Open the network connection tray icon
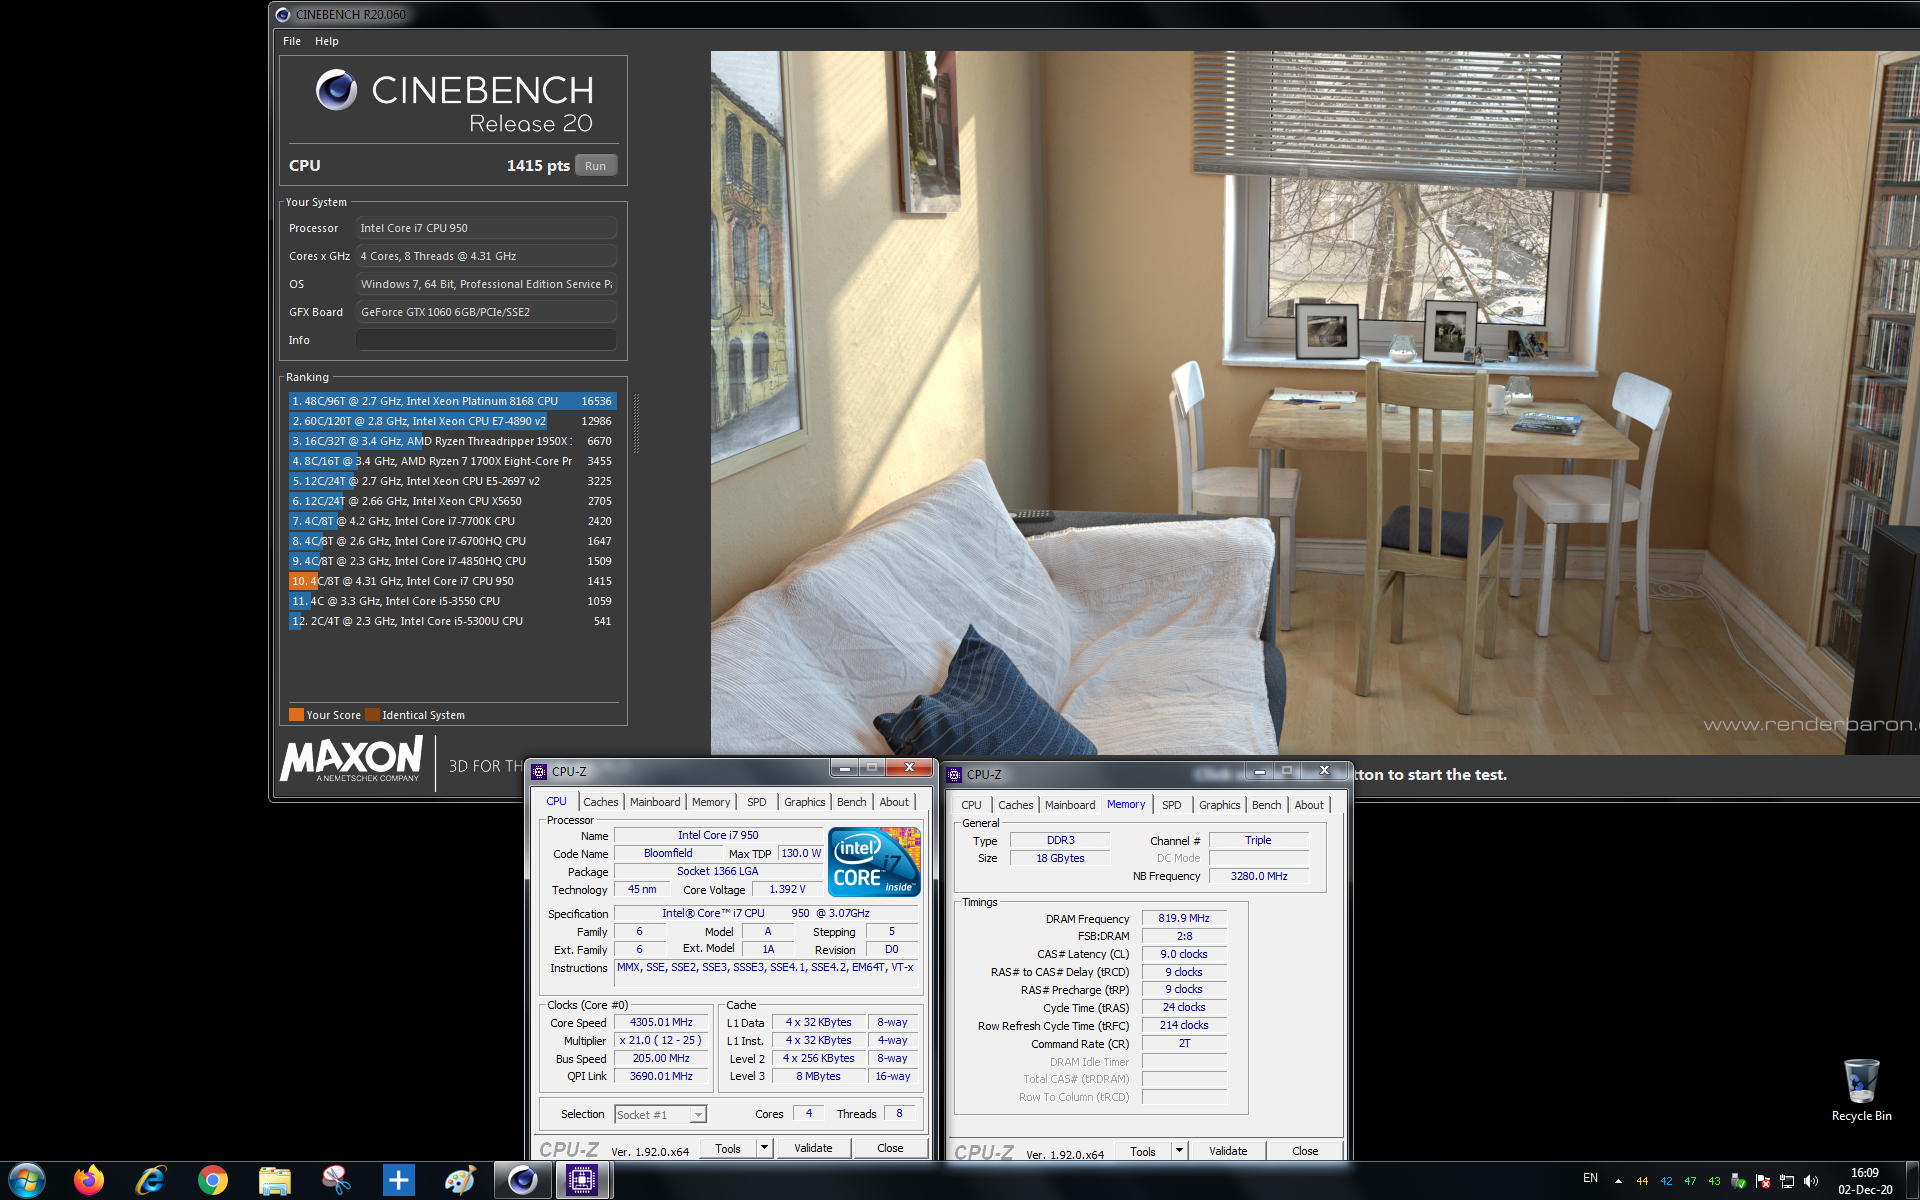 [1786, 1181]
